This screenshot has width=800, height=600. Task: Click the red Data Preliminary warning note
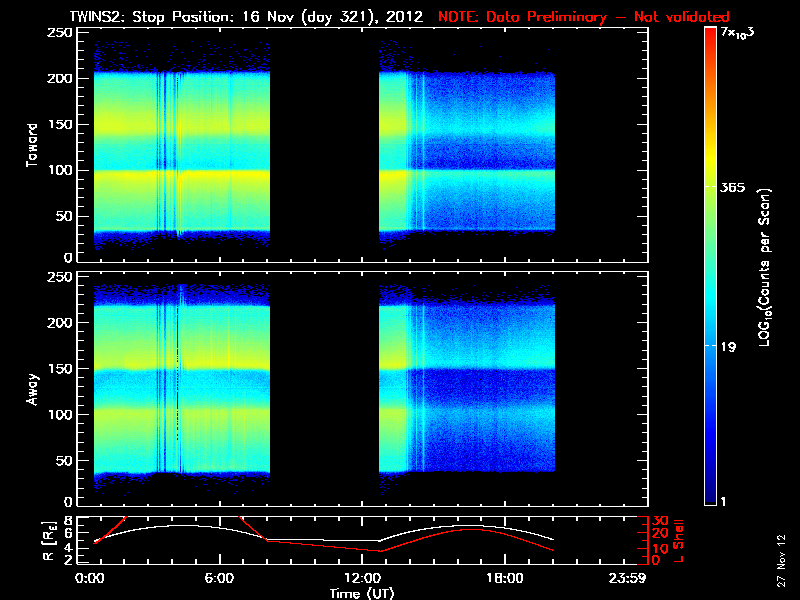(584, 17)
